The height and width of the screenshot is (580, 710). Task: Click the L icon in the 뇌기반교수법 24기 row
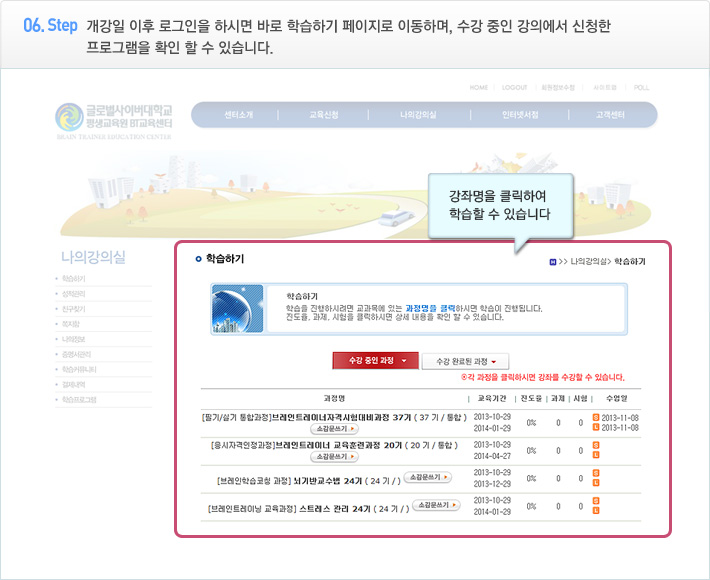coord(596,483)
